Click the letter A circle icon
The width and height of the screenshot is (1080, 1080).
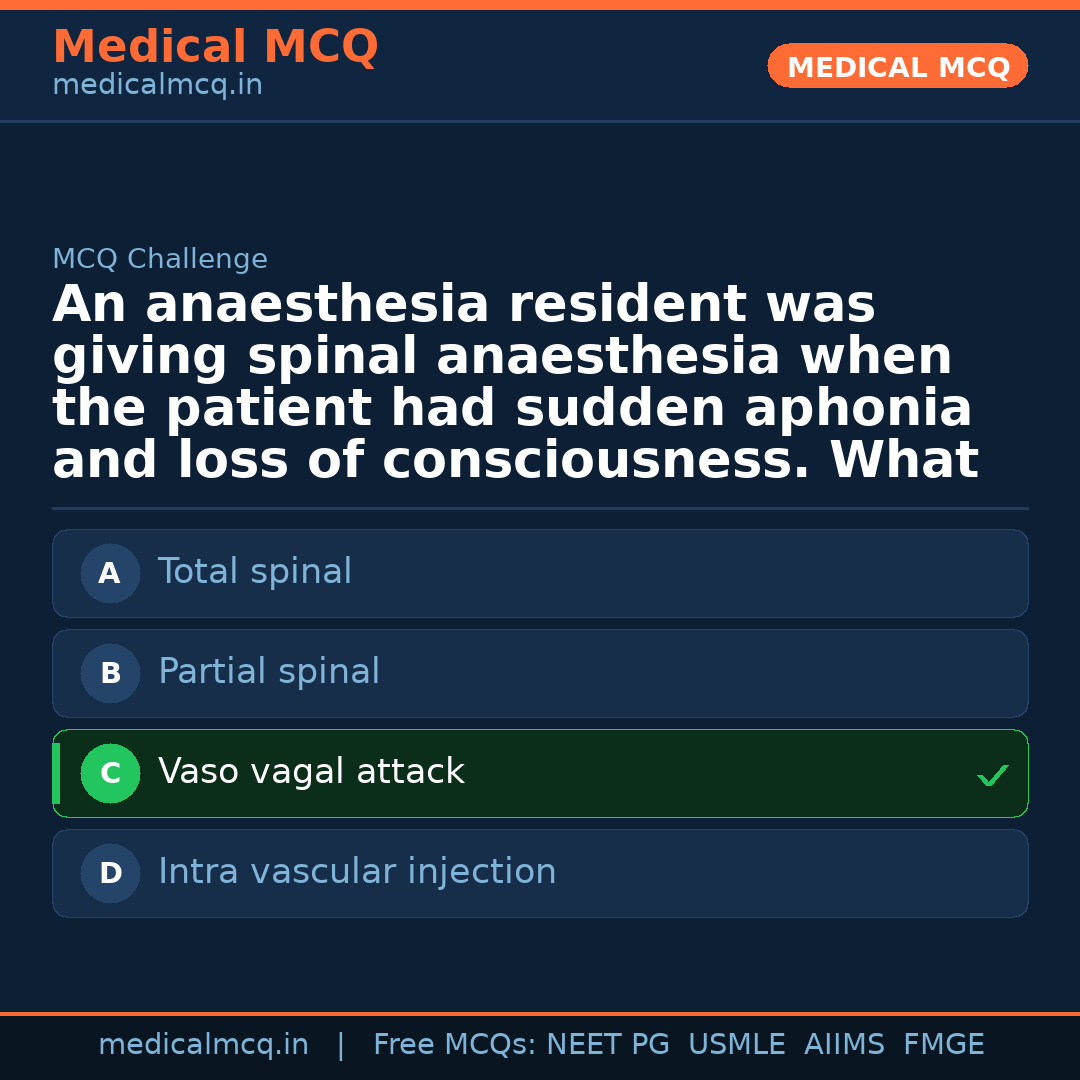pyautogui.click(x=110, y=574)
